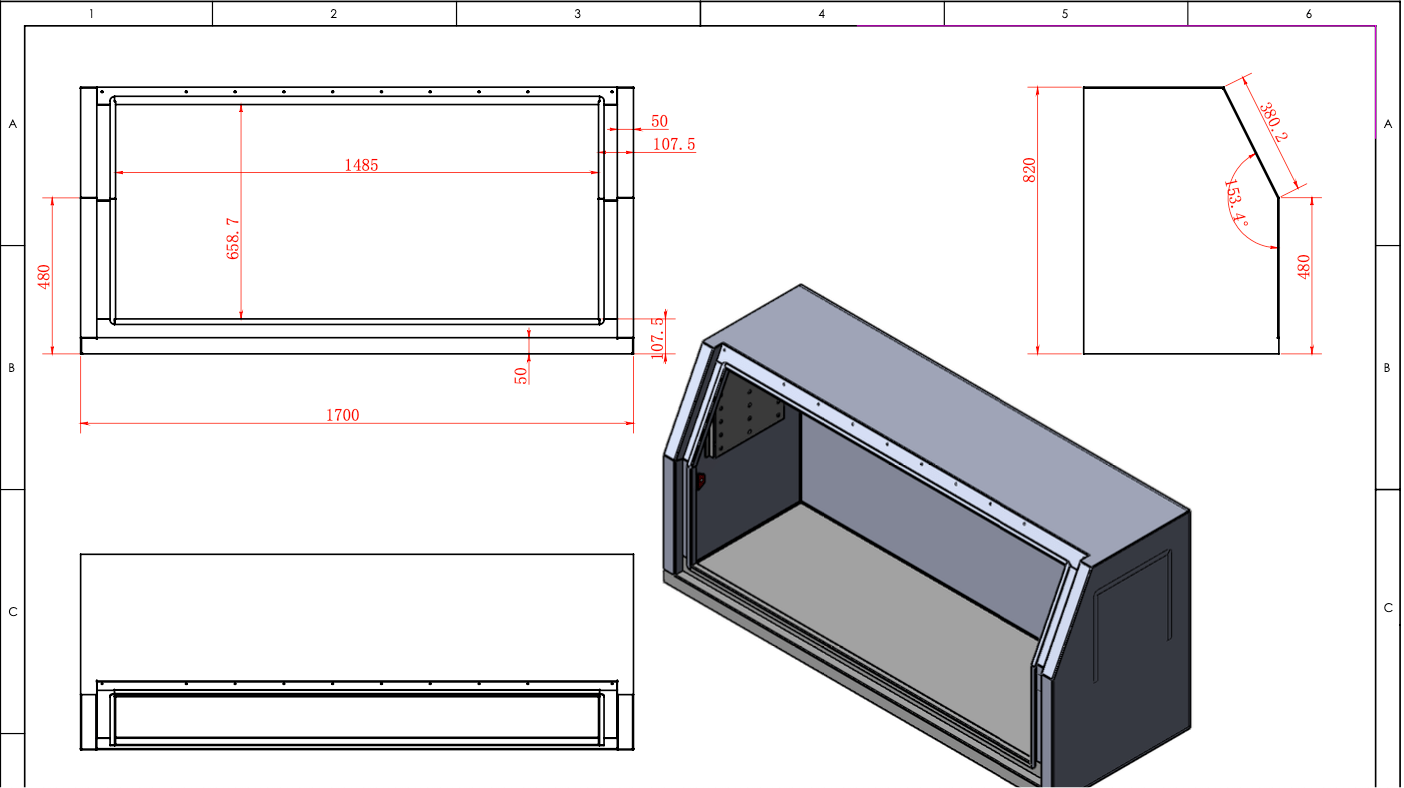Select the 1485 horizontal width dimension

(x=361, y=165)
